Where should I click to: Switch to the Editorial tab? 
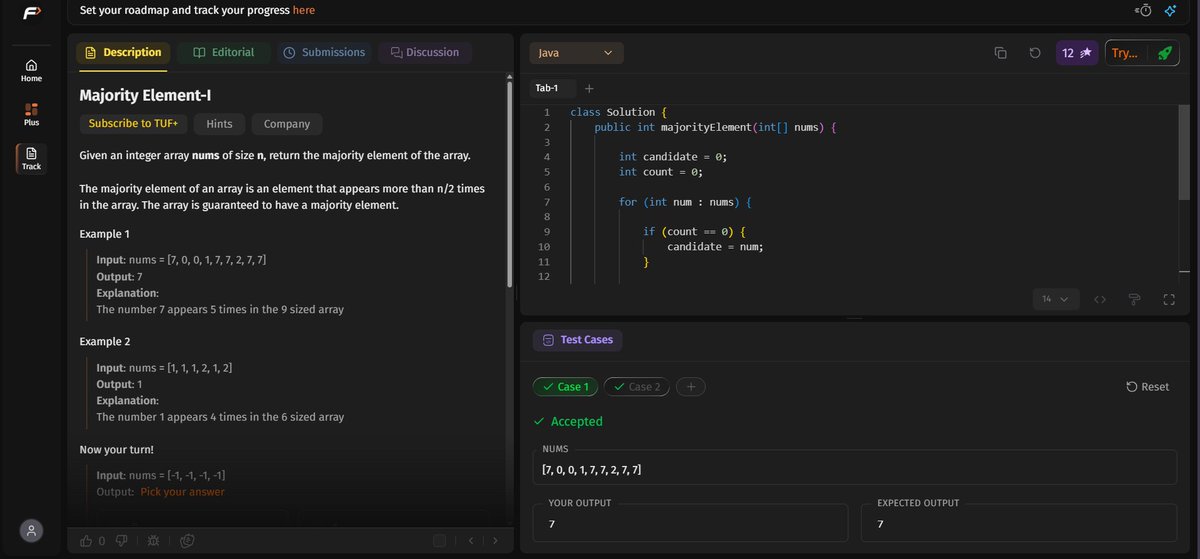coord(224,52)
